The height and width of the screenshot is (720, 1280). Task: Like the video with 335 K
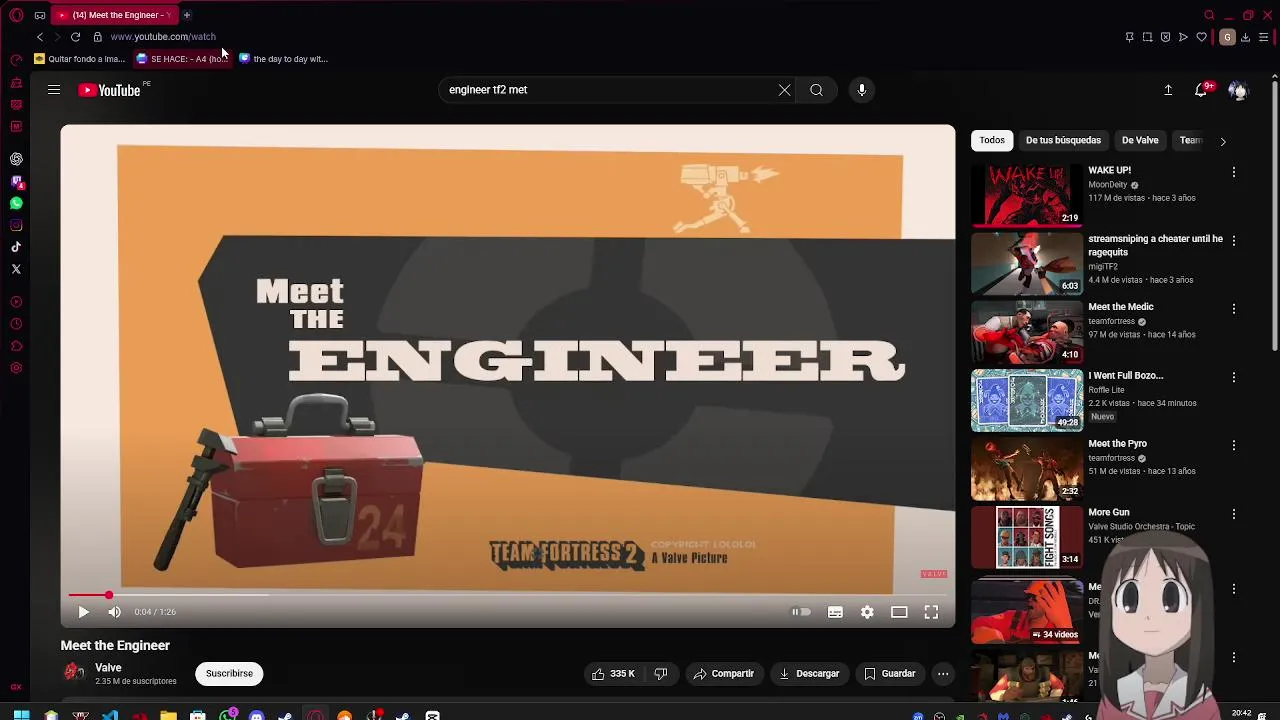point(613,674)
